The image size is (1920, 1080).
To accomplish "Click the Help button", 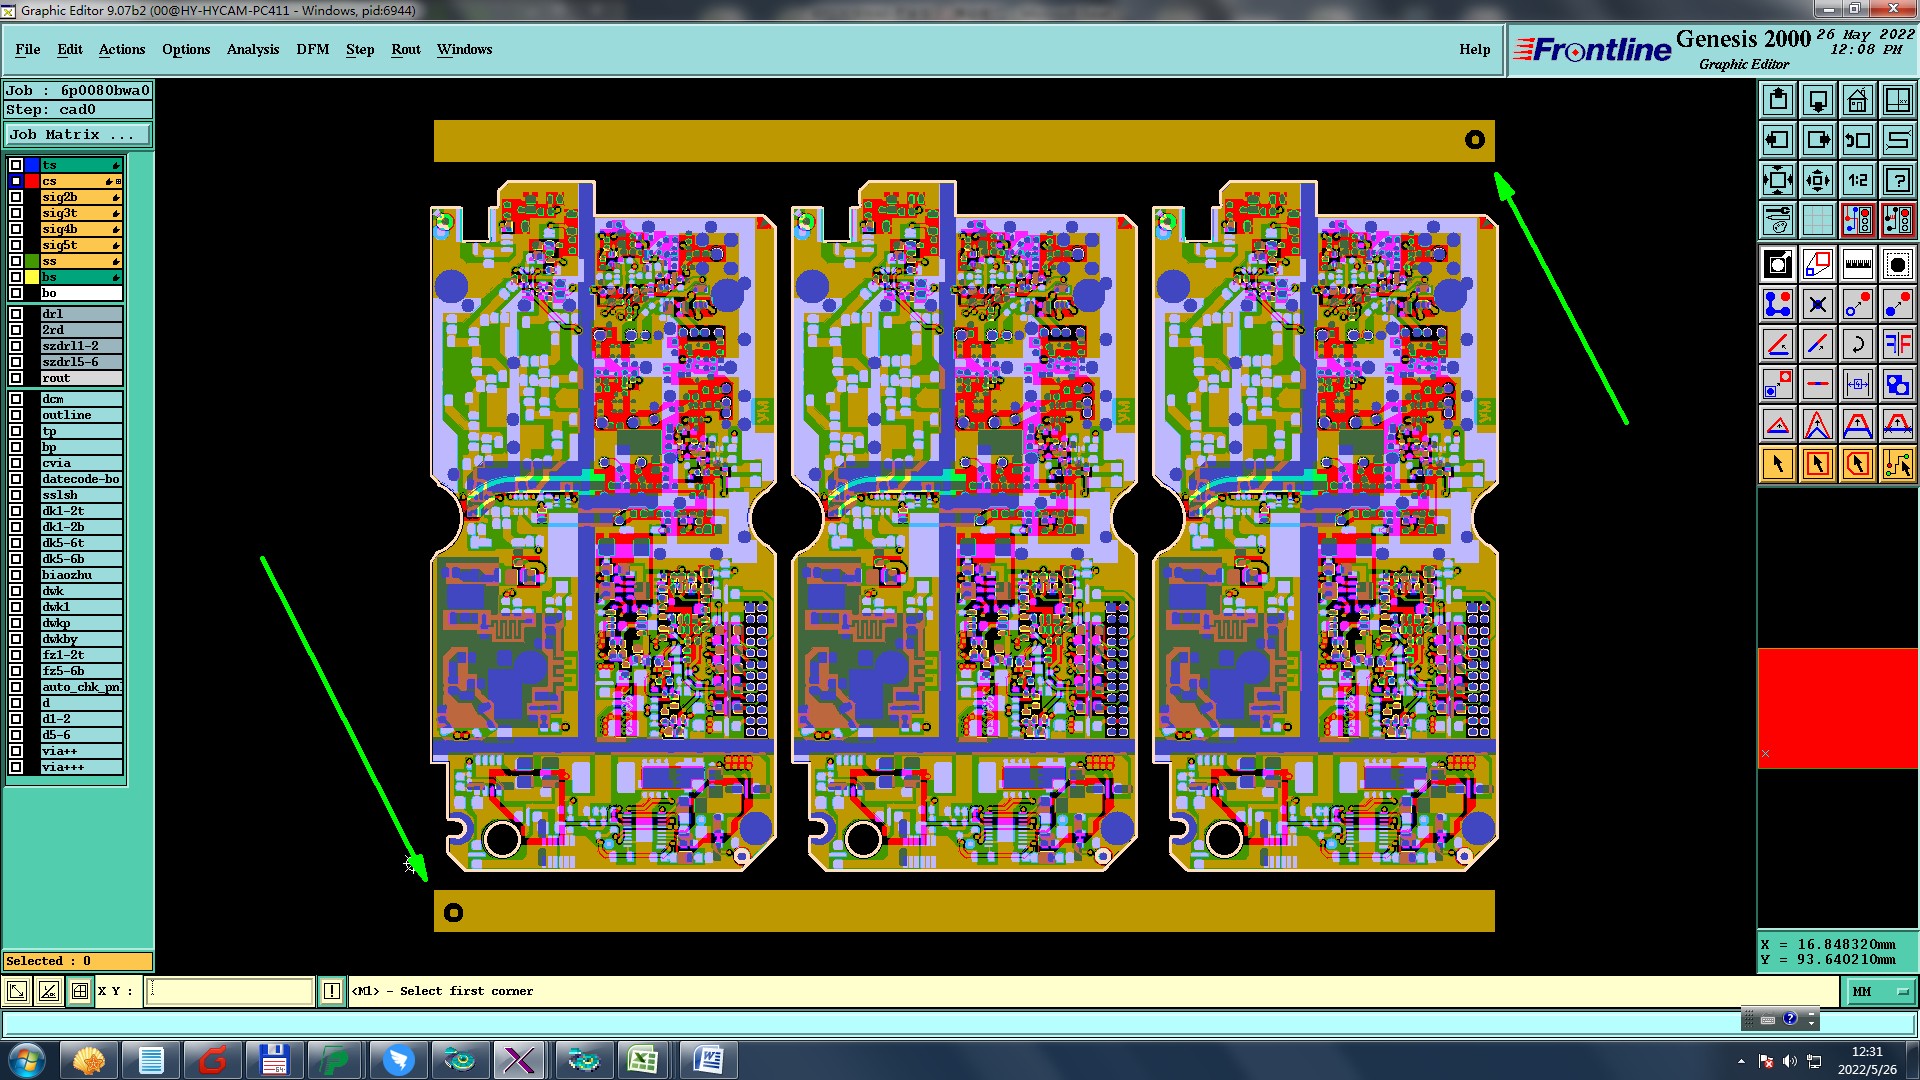I will (x=1474, y=49).
